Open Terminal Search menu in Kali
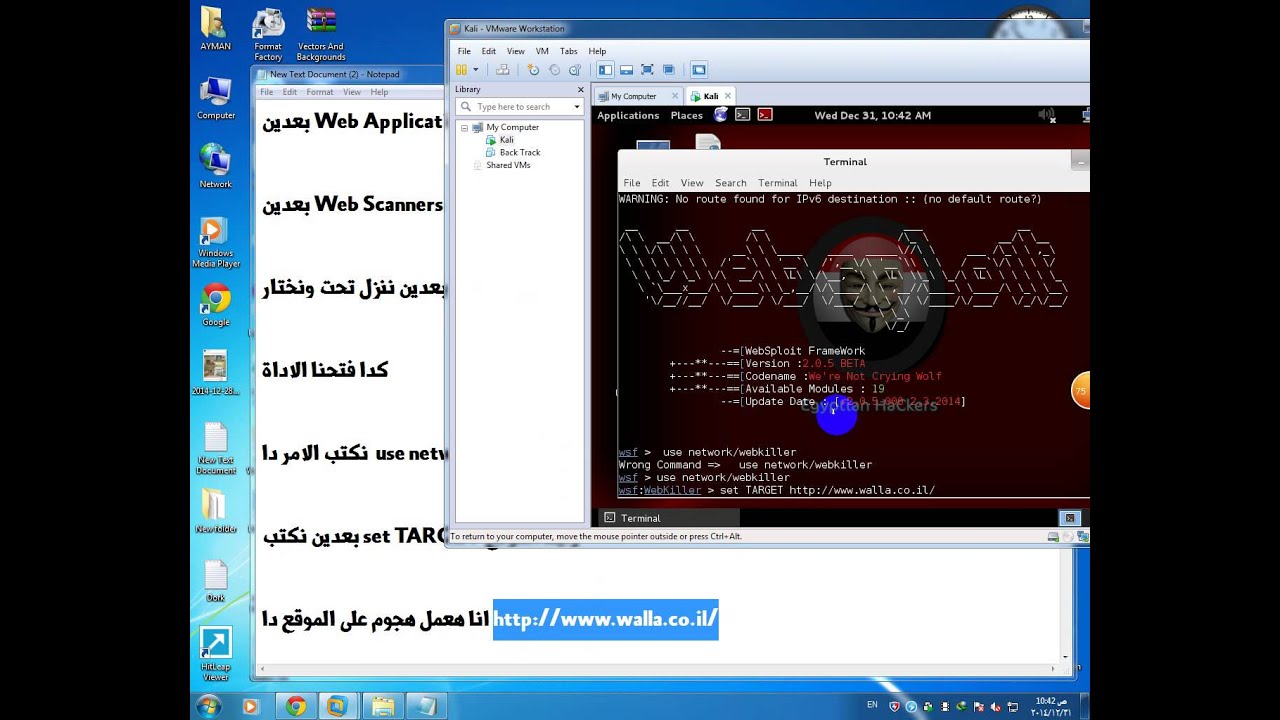Screen dimensions: 1280x720 (x=730, y=183)
